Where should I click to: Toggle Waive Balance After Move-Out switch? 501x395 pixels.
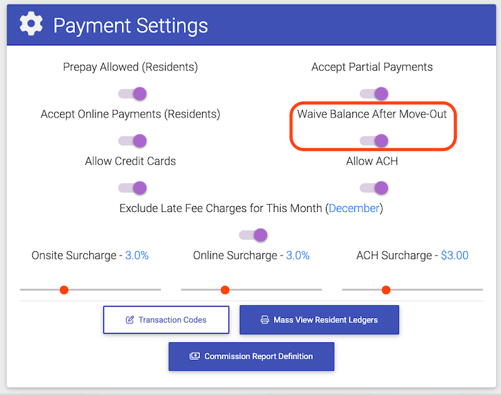click(x=374, y=141)
